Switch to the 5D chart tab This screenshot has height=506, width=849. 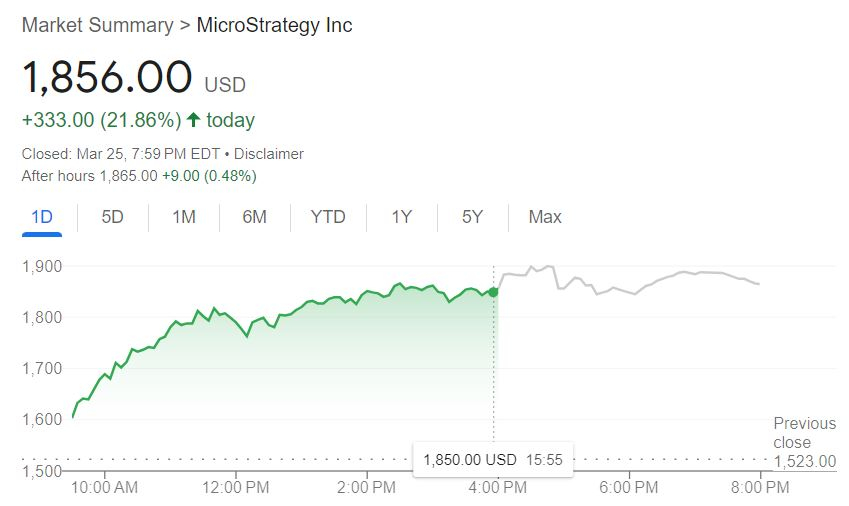click(x=112, y=217)
